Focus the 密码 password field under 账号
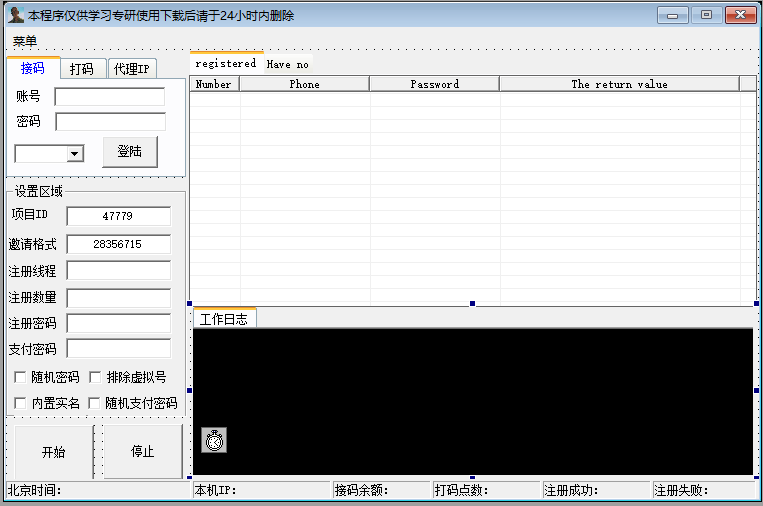Image resolution: width=763 pixels, height=506 pixels. [110, 122]
